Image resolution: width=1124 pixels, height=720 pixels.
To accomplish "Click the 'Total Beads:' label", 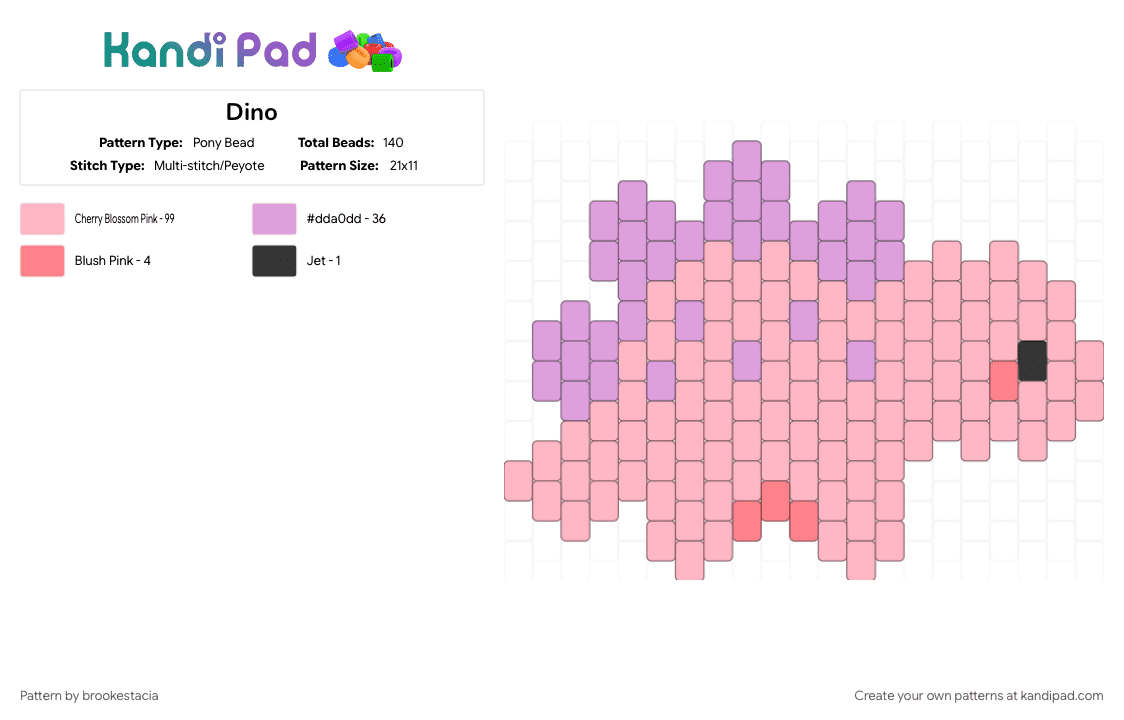I will click(336, 143).
